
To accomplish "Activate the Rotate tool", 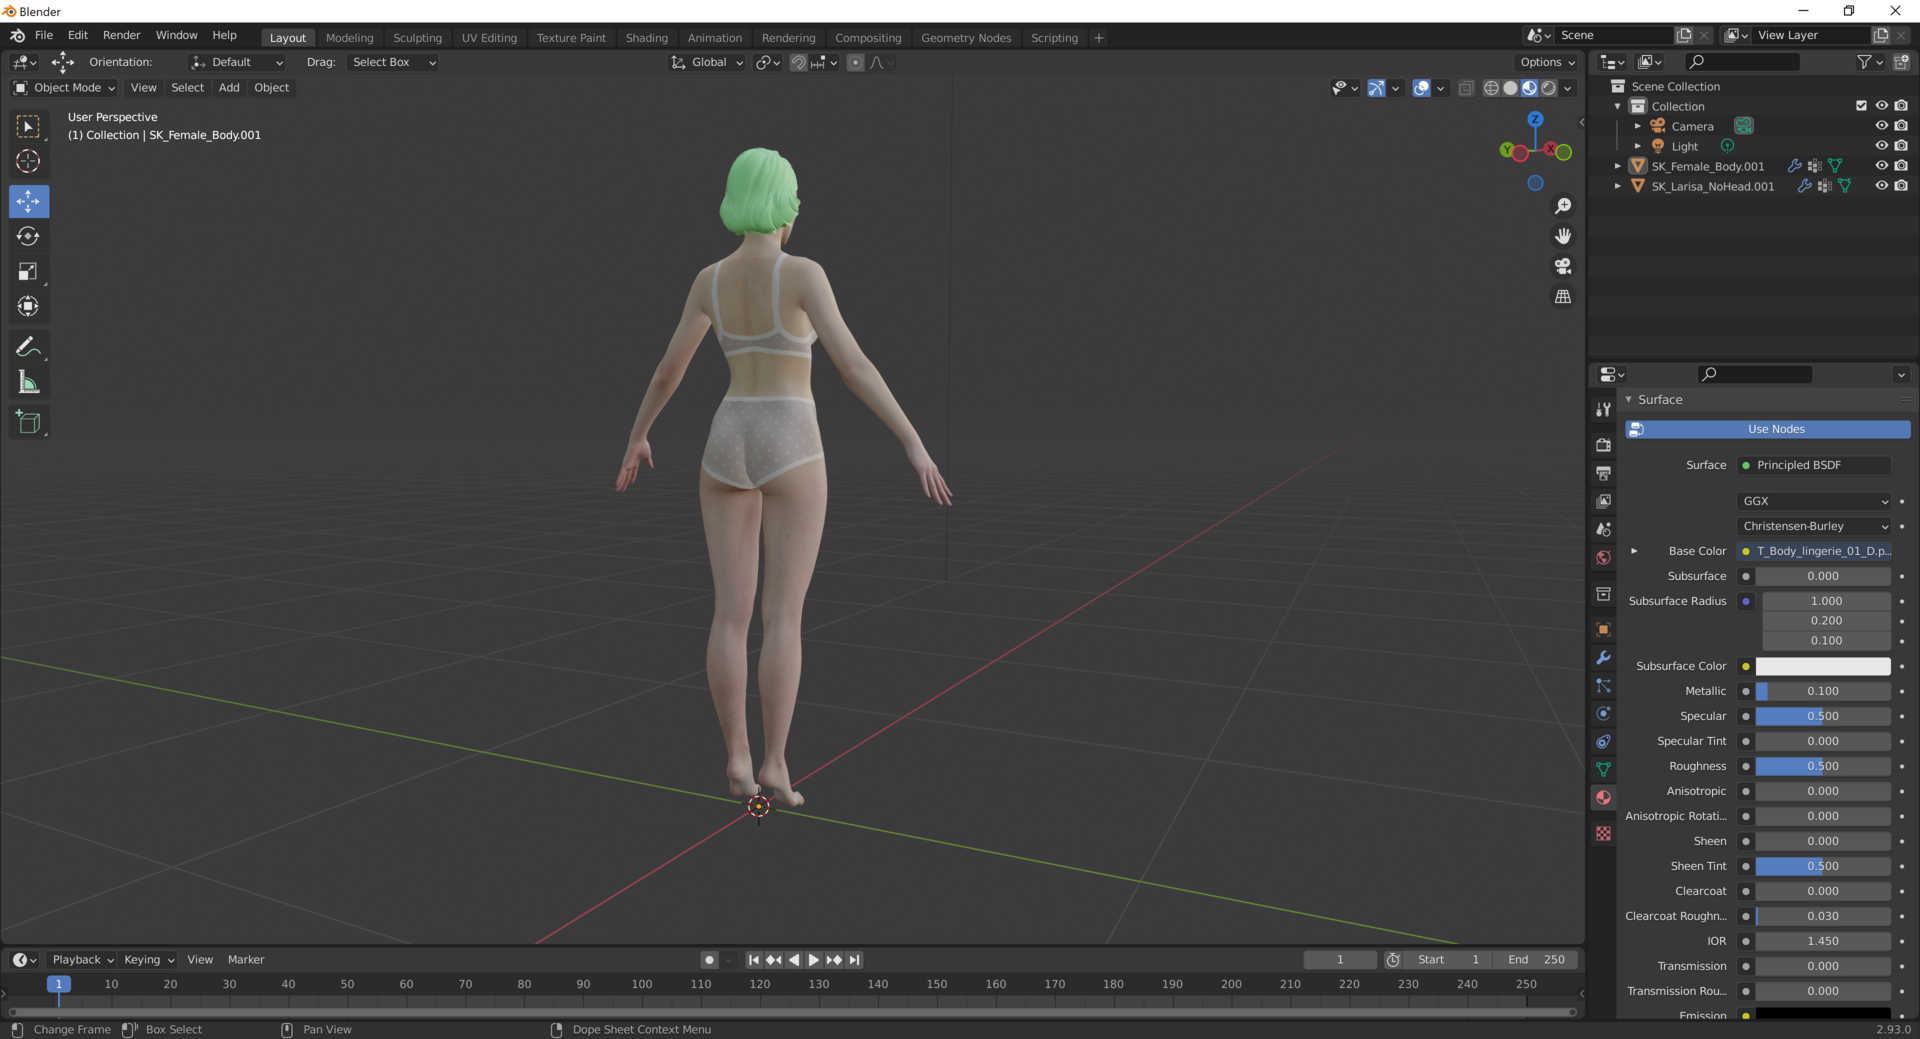I will pos(28,236).
